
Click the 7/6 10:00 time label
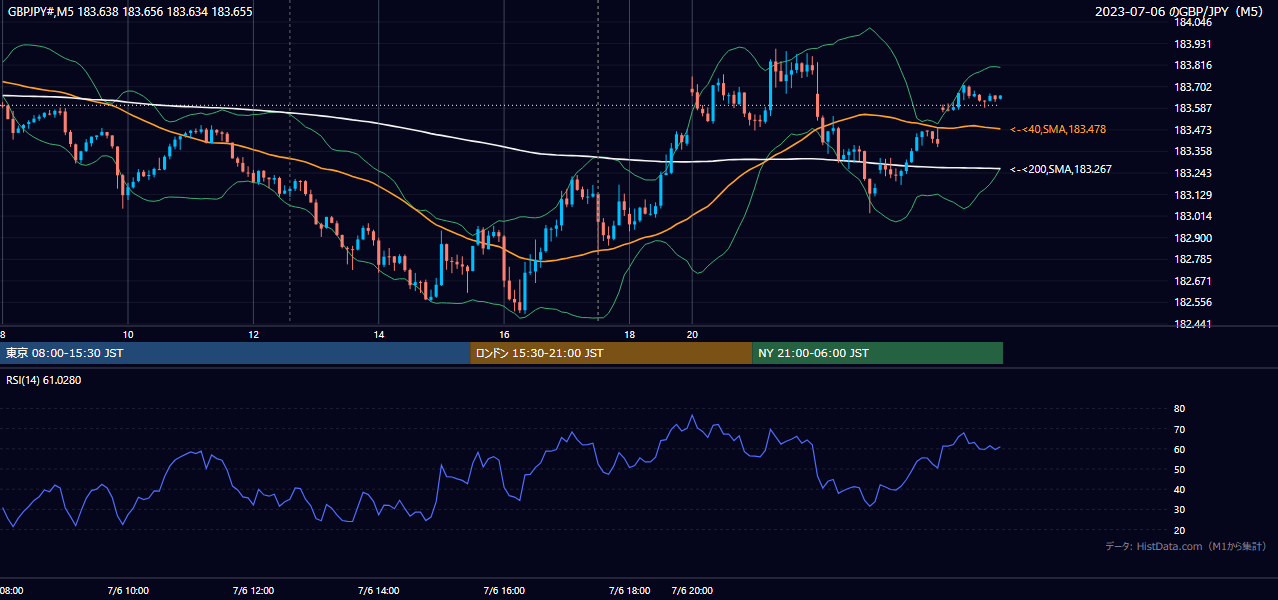click(127, 591)
